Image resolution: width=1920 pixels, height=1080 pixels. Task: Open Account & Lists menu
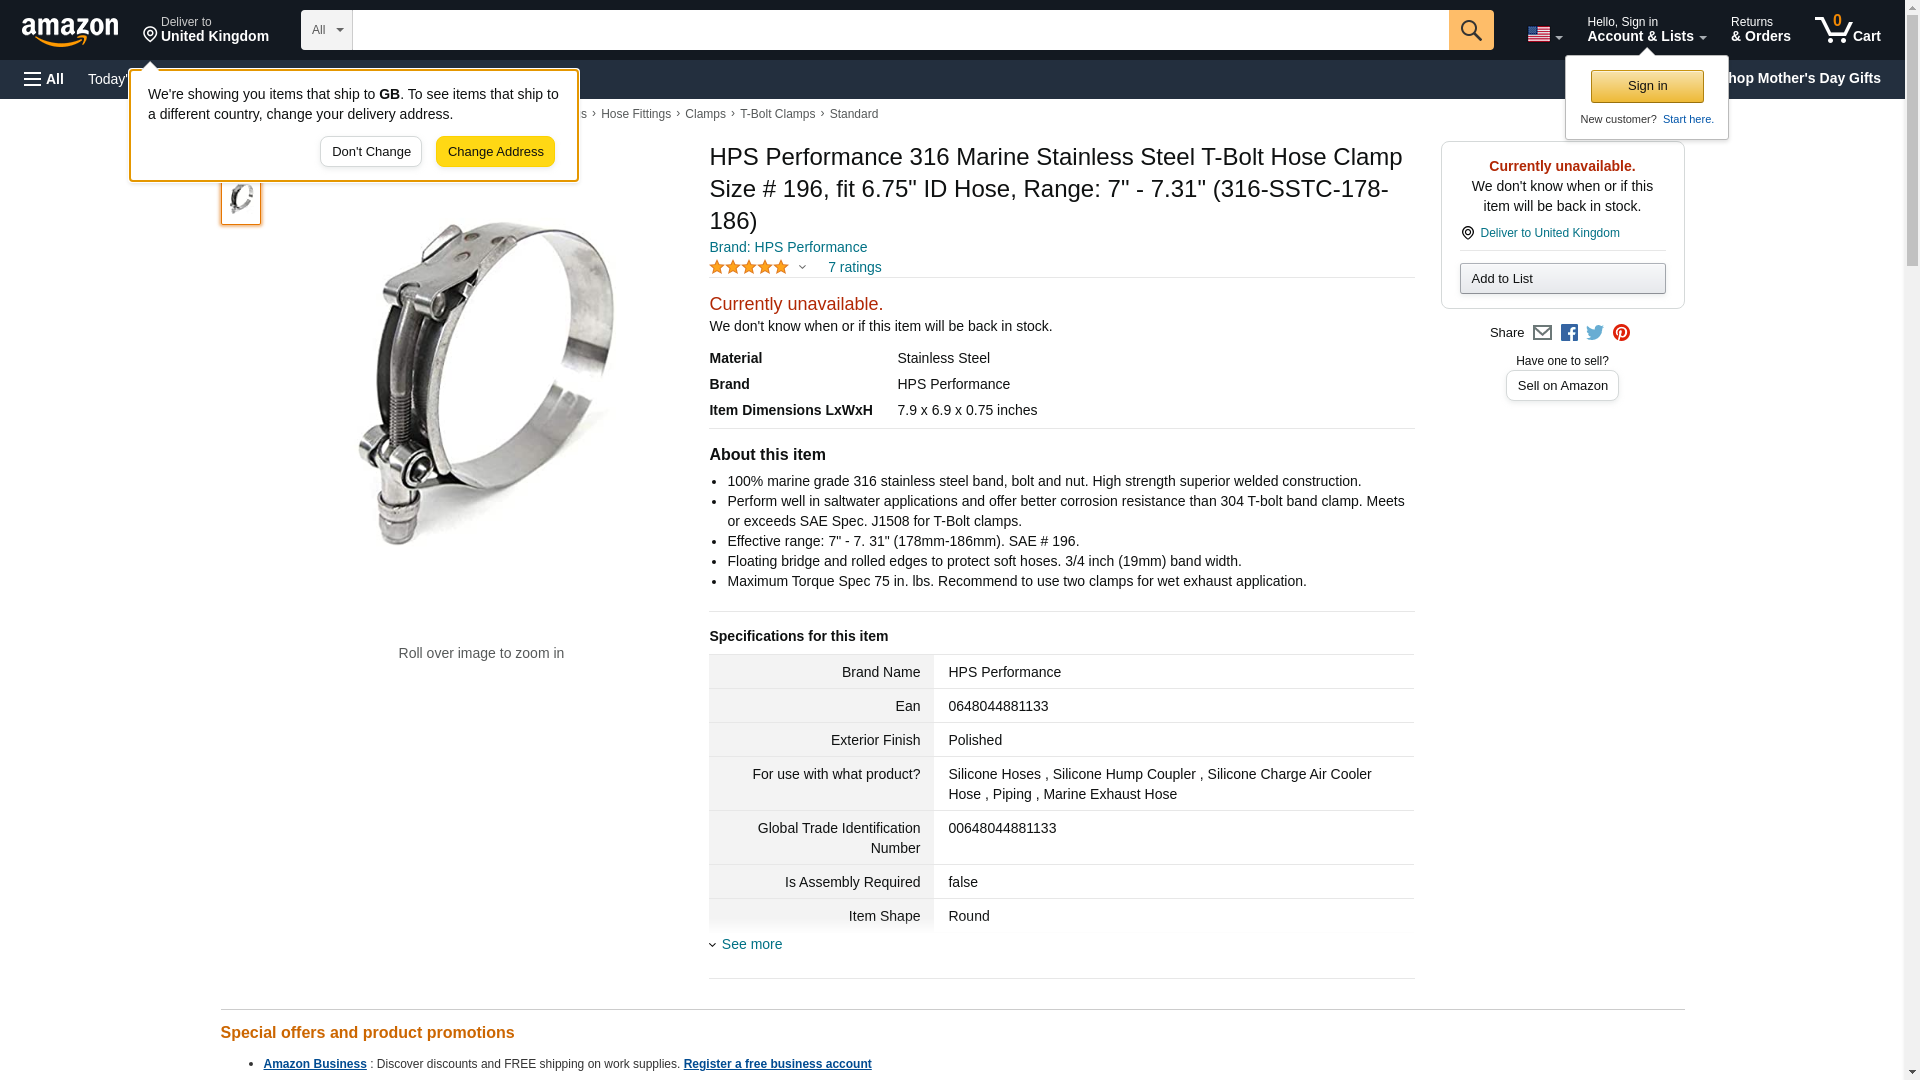1646,29
